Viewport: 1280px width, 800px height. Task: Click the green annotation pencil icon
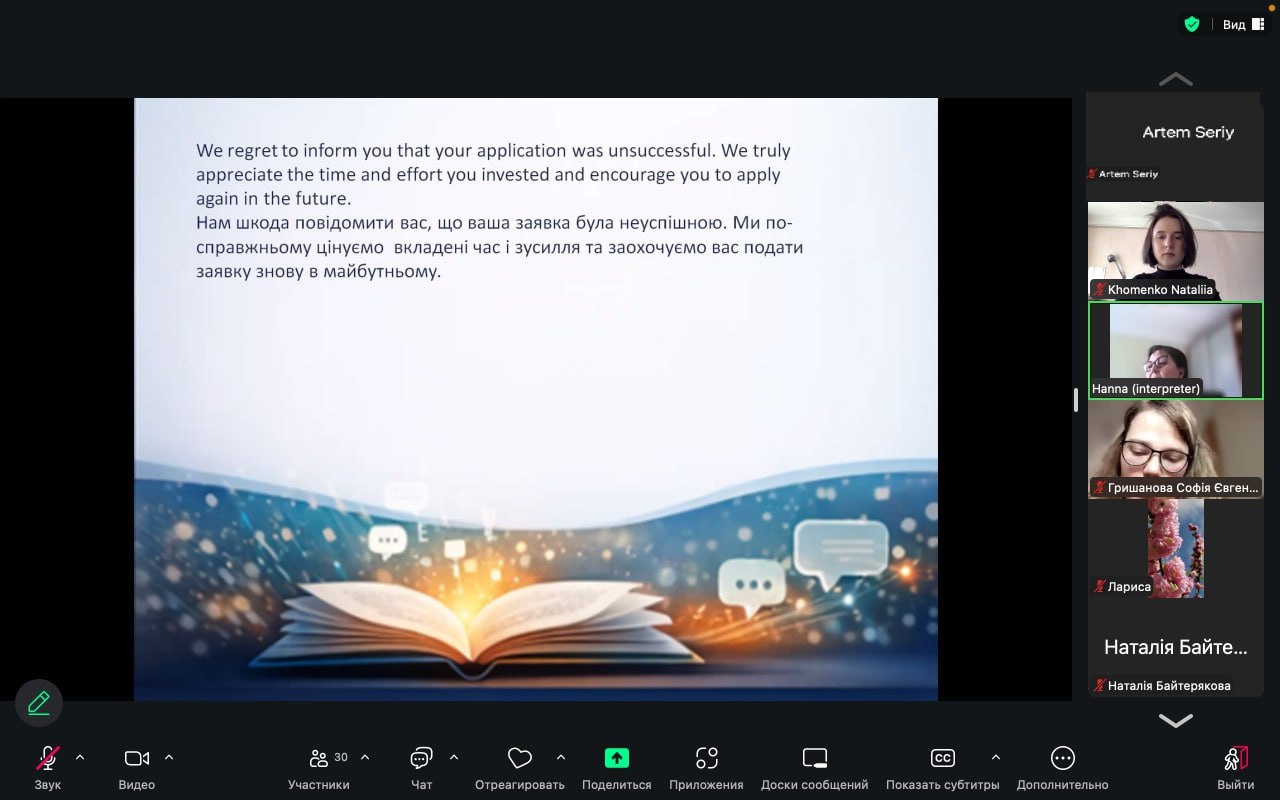pyautogui.click(x=39, y=703)
